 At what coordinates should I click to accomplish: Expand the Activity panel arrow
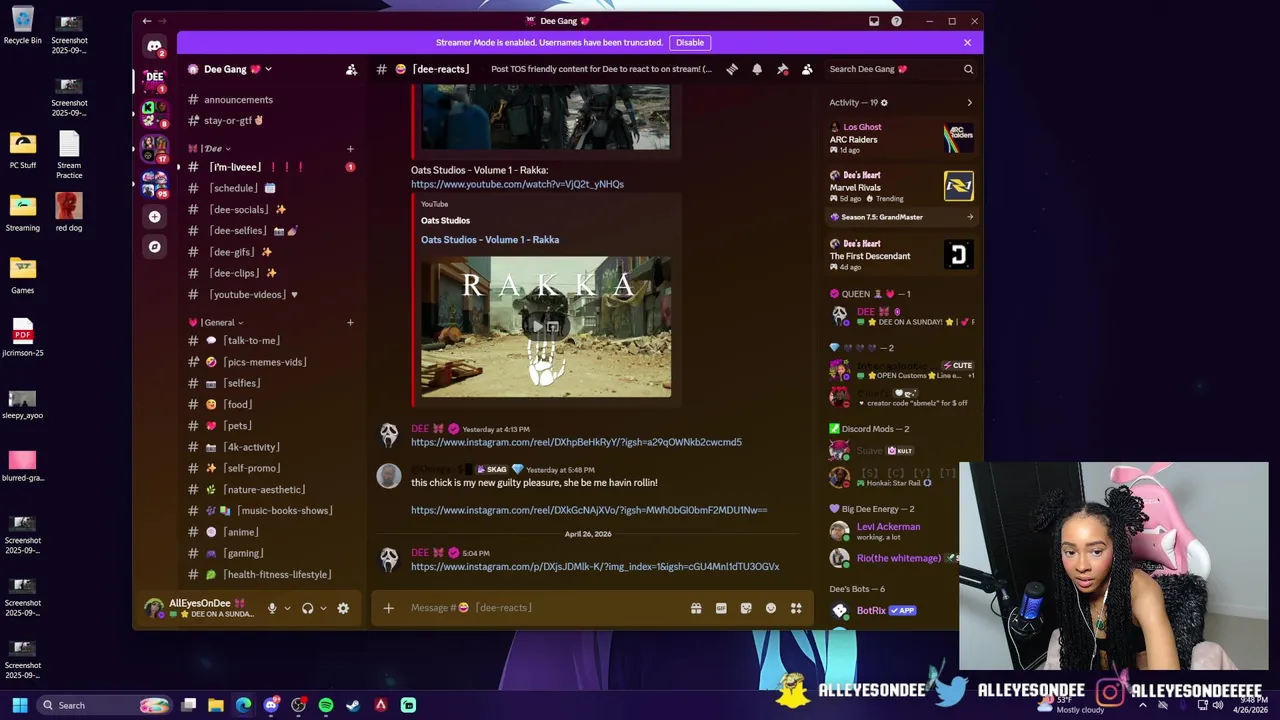point(969,102)
